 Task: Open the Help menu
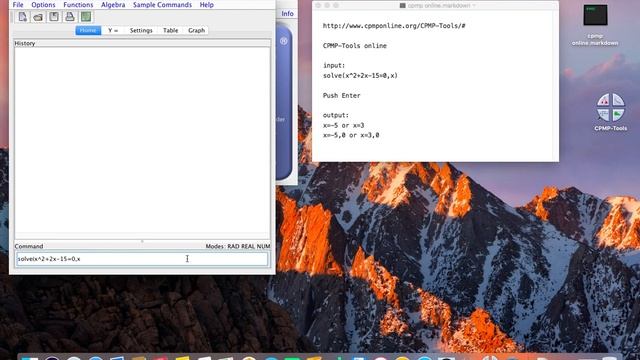(207, 5)
